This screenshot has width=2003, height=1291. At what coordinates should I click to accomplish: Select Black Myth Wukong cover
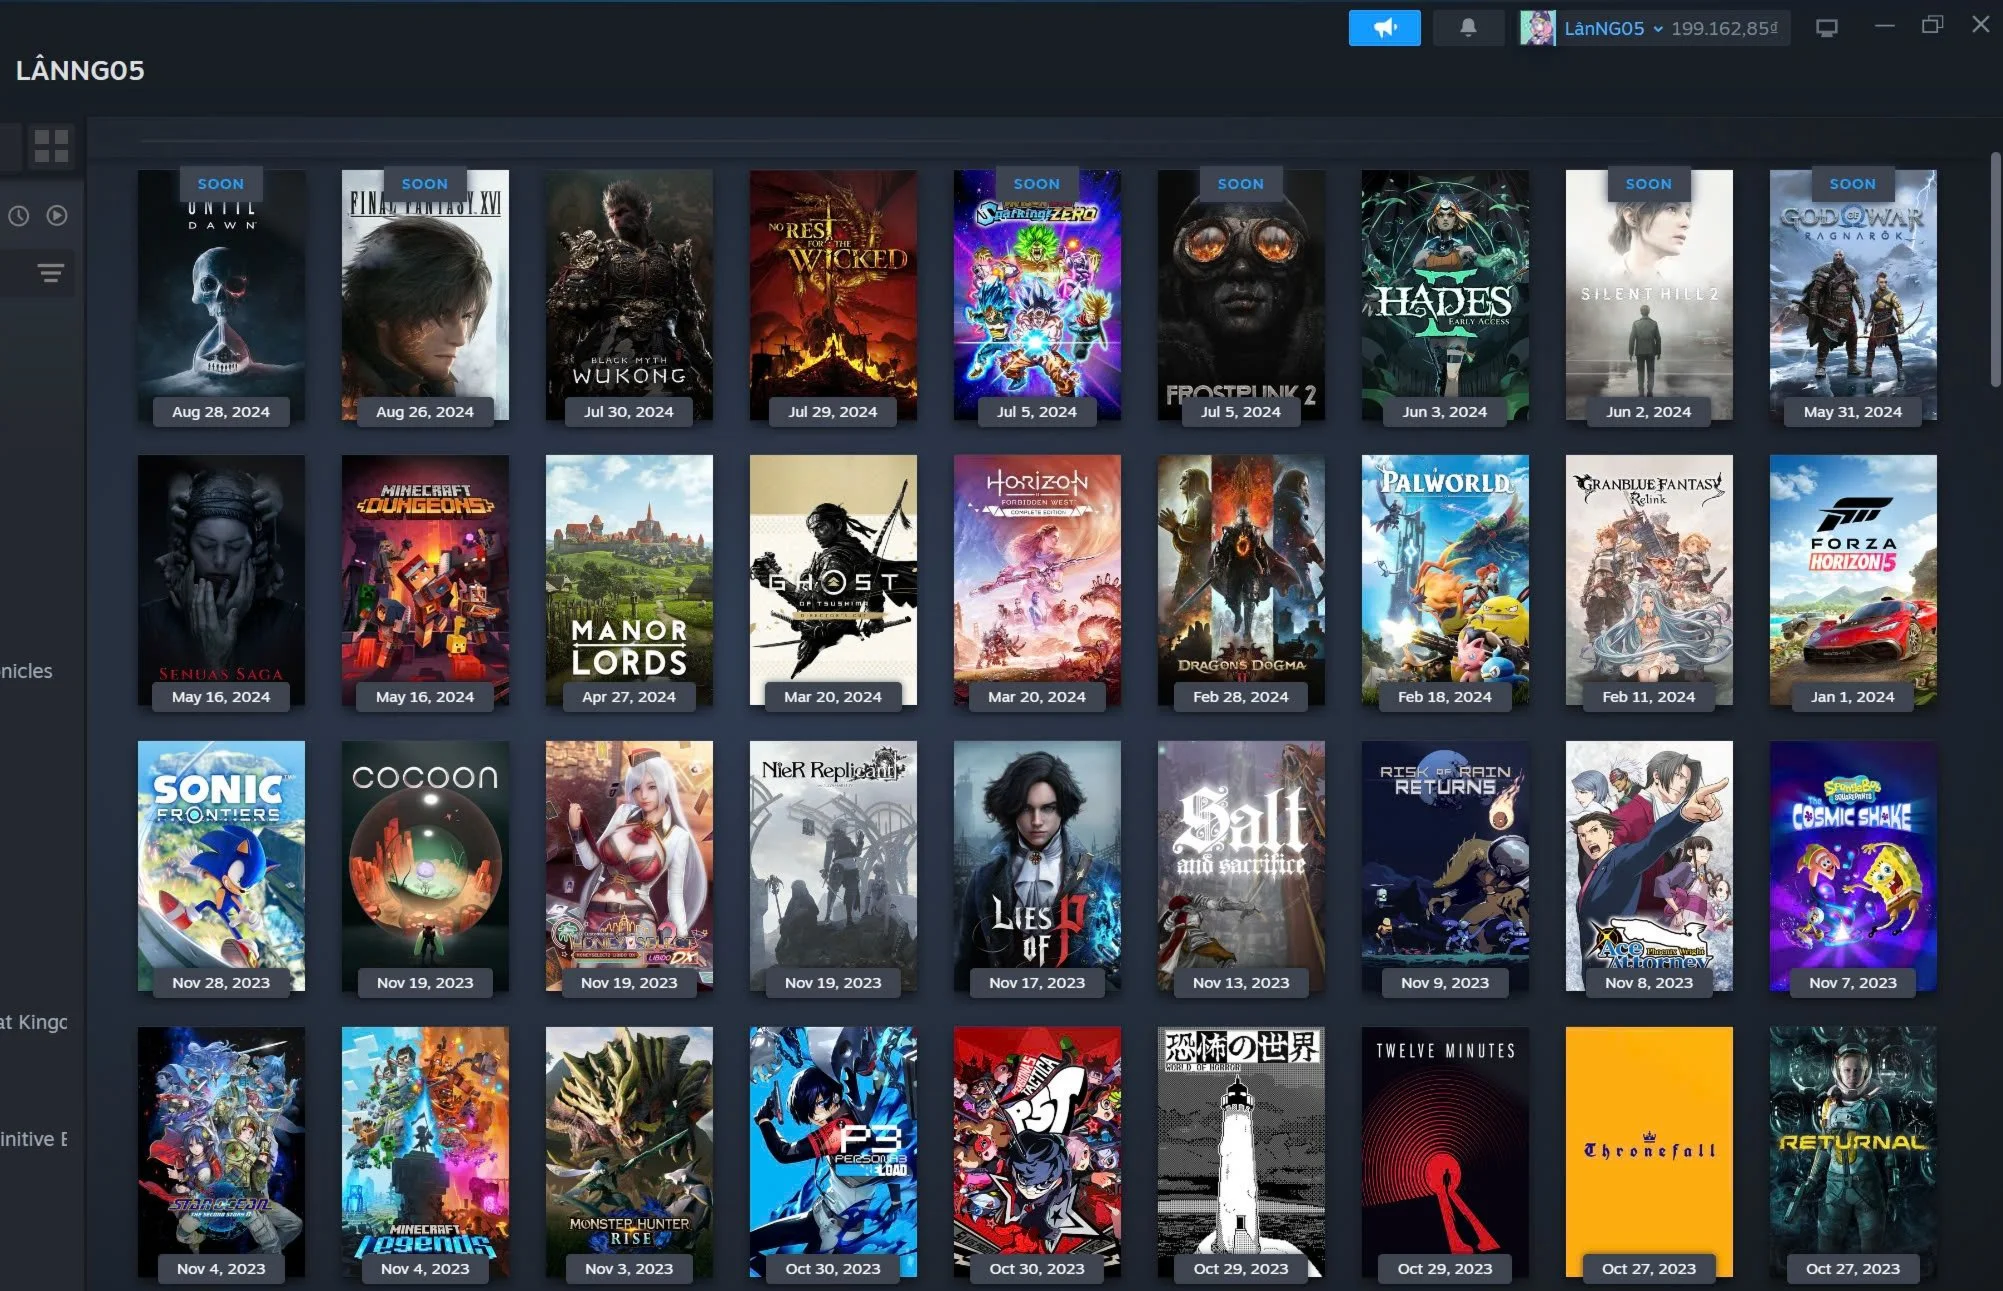(x=629, y=295)
